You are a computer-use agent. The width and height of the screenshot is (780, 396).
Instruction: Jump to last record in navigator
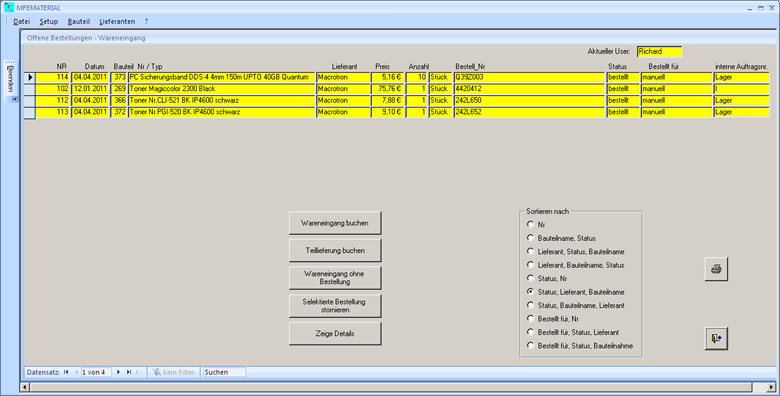[x=129, y=372]
